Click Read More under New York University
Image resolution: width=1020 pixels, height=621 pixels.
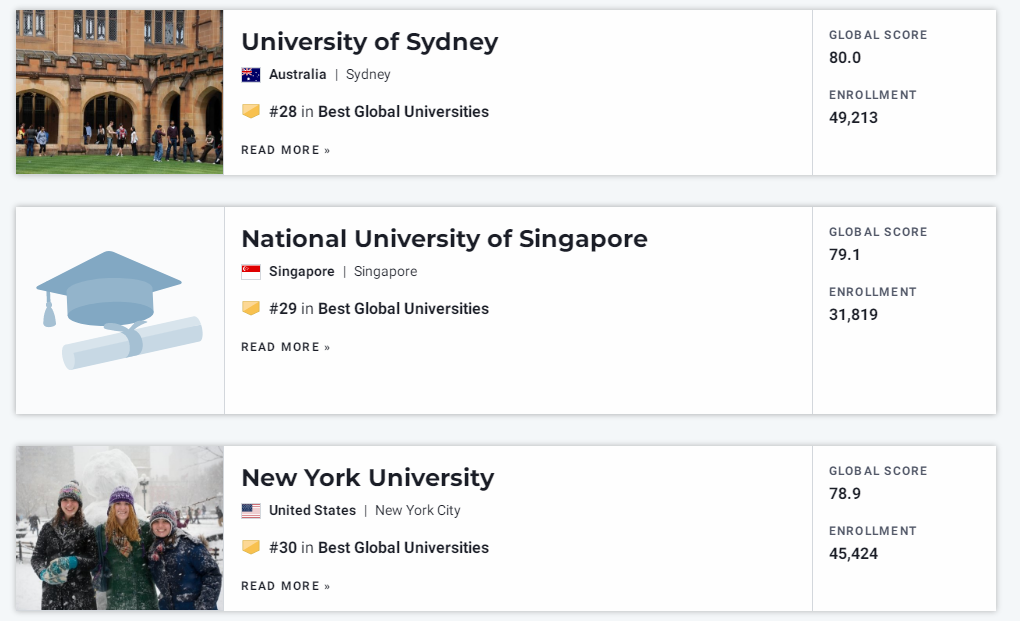coord(286,587)
